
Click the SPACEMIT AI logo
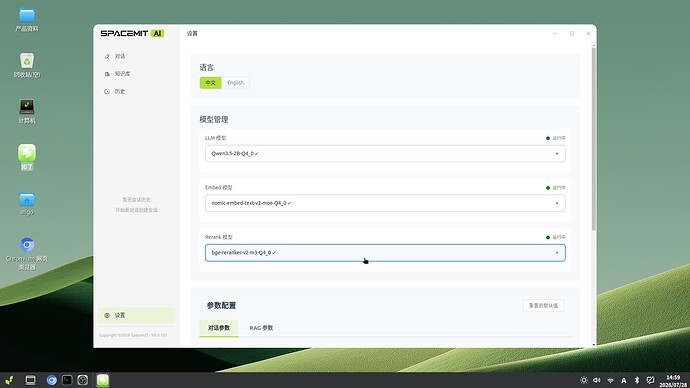click(x=132, y=33)
